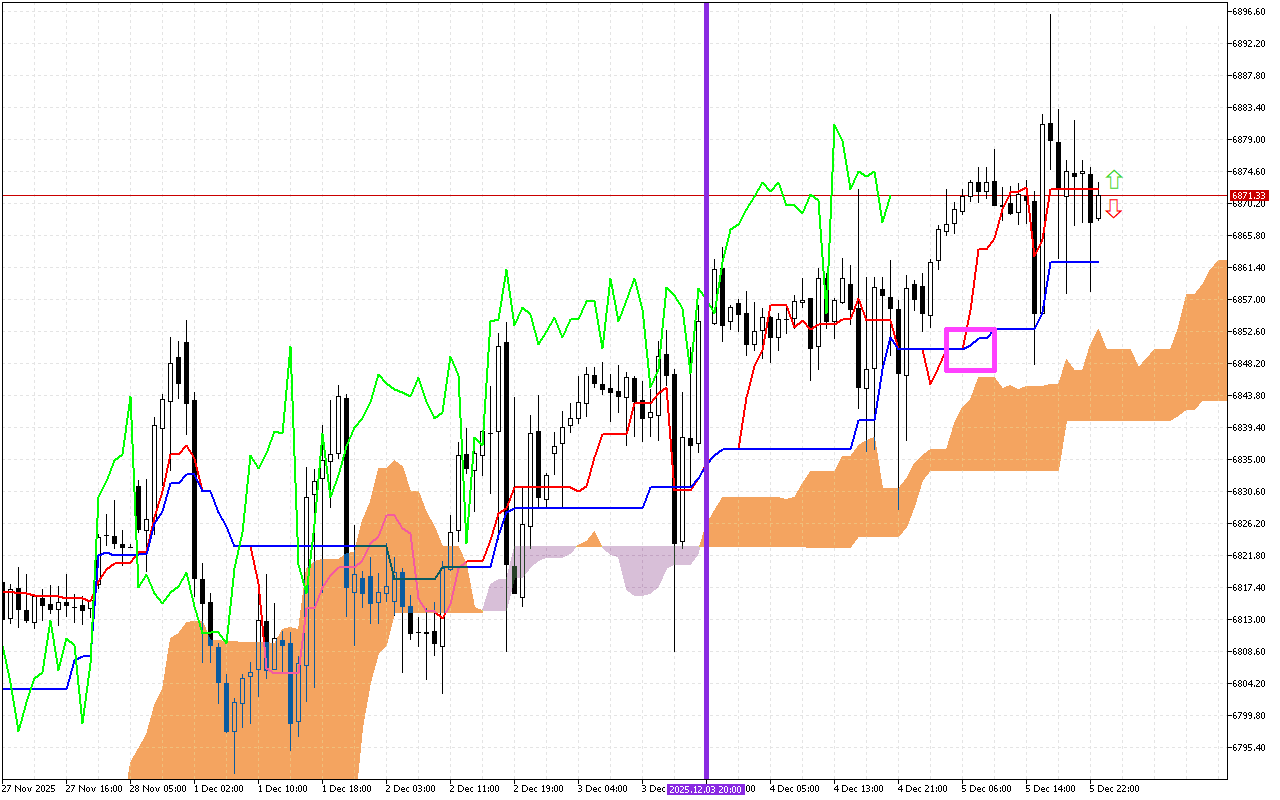Click the red sell arrow icon
The width and height of the screenshot is (1280, 800).
[1114, 209]
